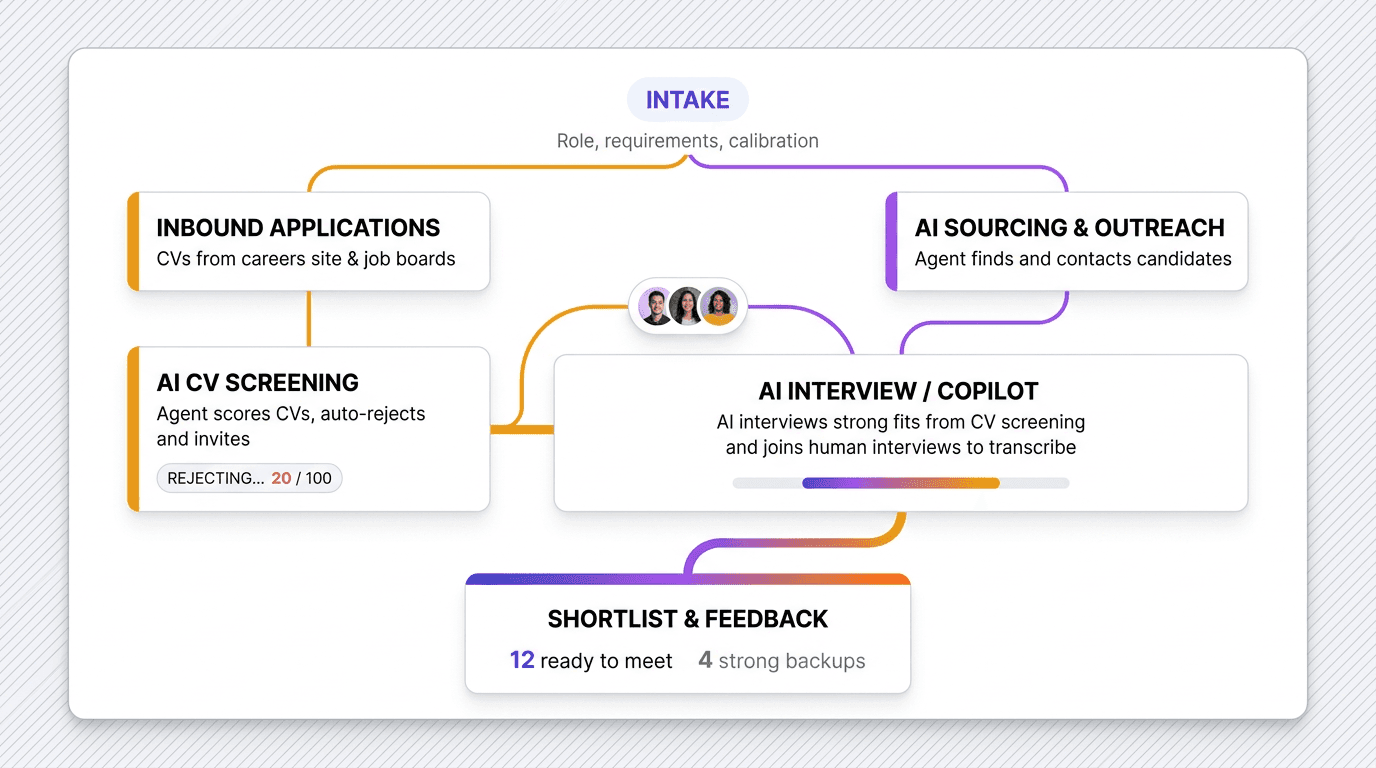Viewport: 1376px width, 768px height.
Task: Select the leftmost candidate avatar with purple background
Action: tap(654, 306)
